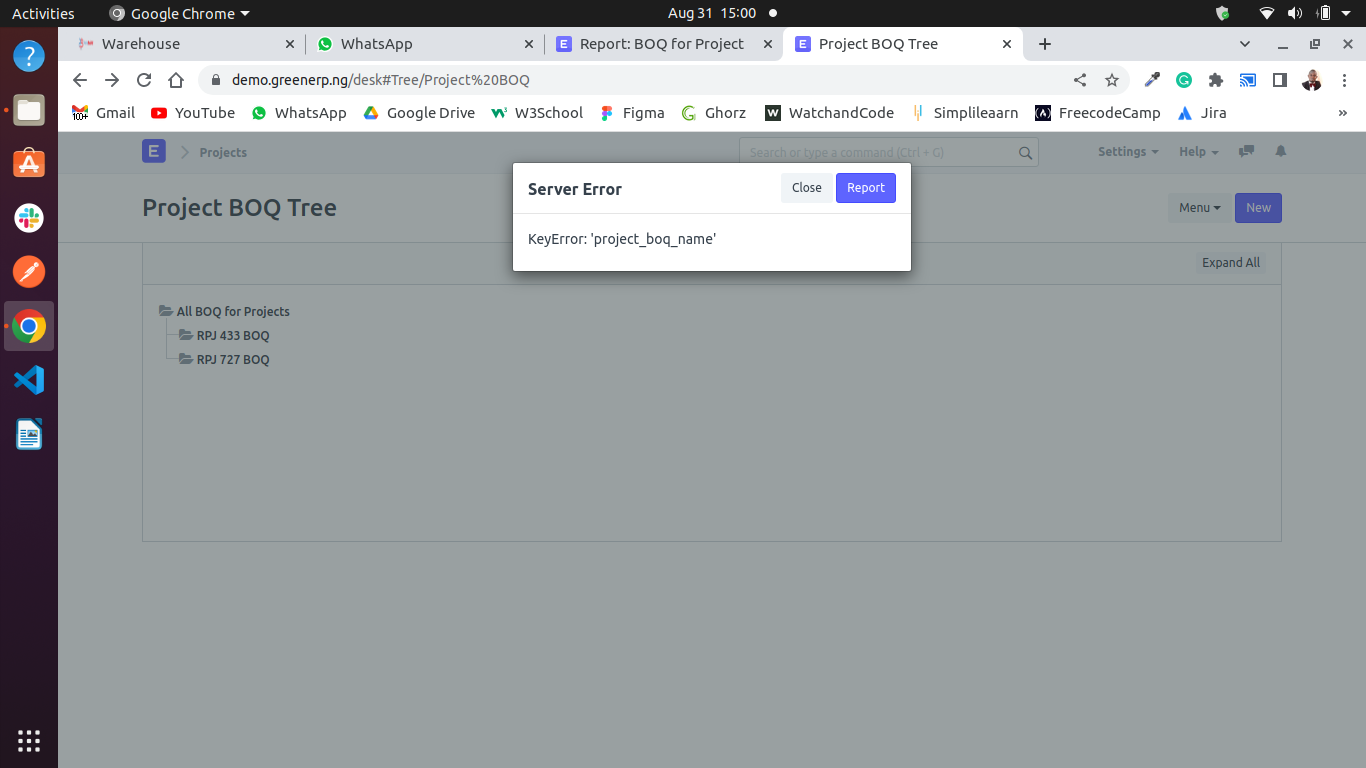The height and width of the screenshot is (768, 1366).
Task: Open the Figma bookmark
Action: click(x=632, y=113)
